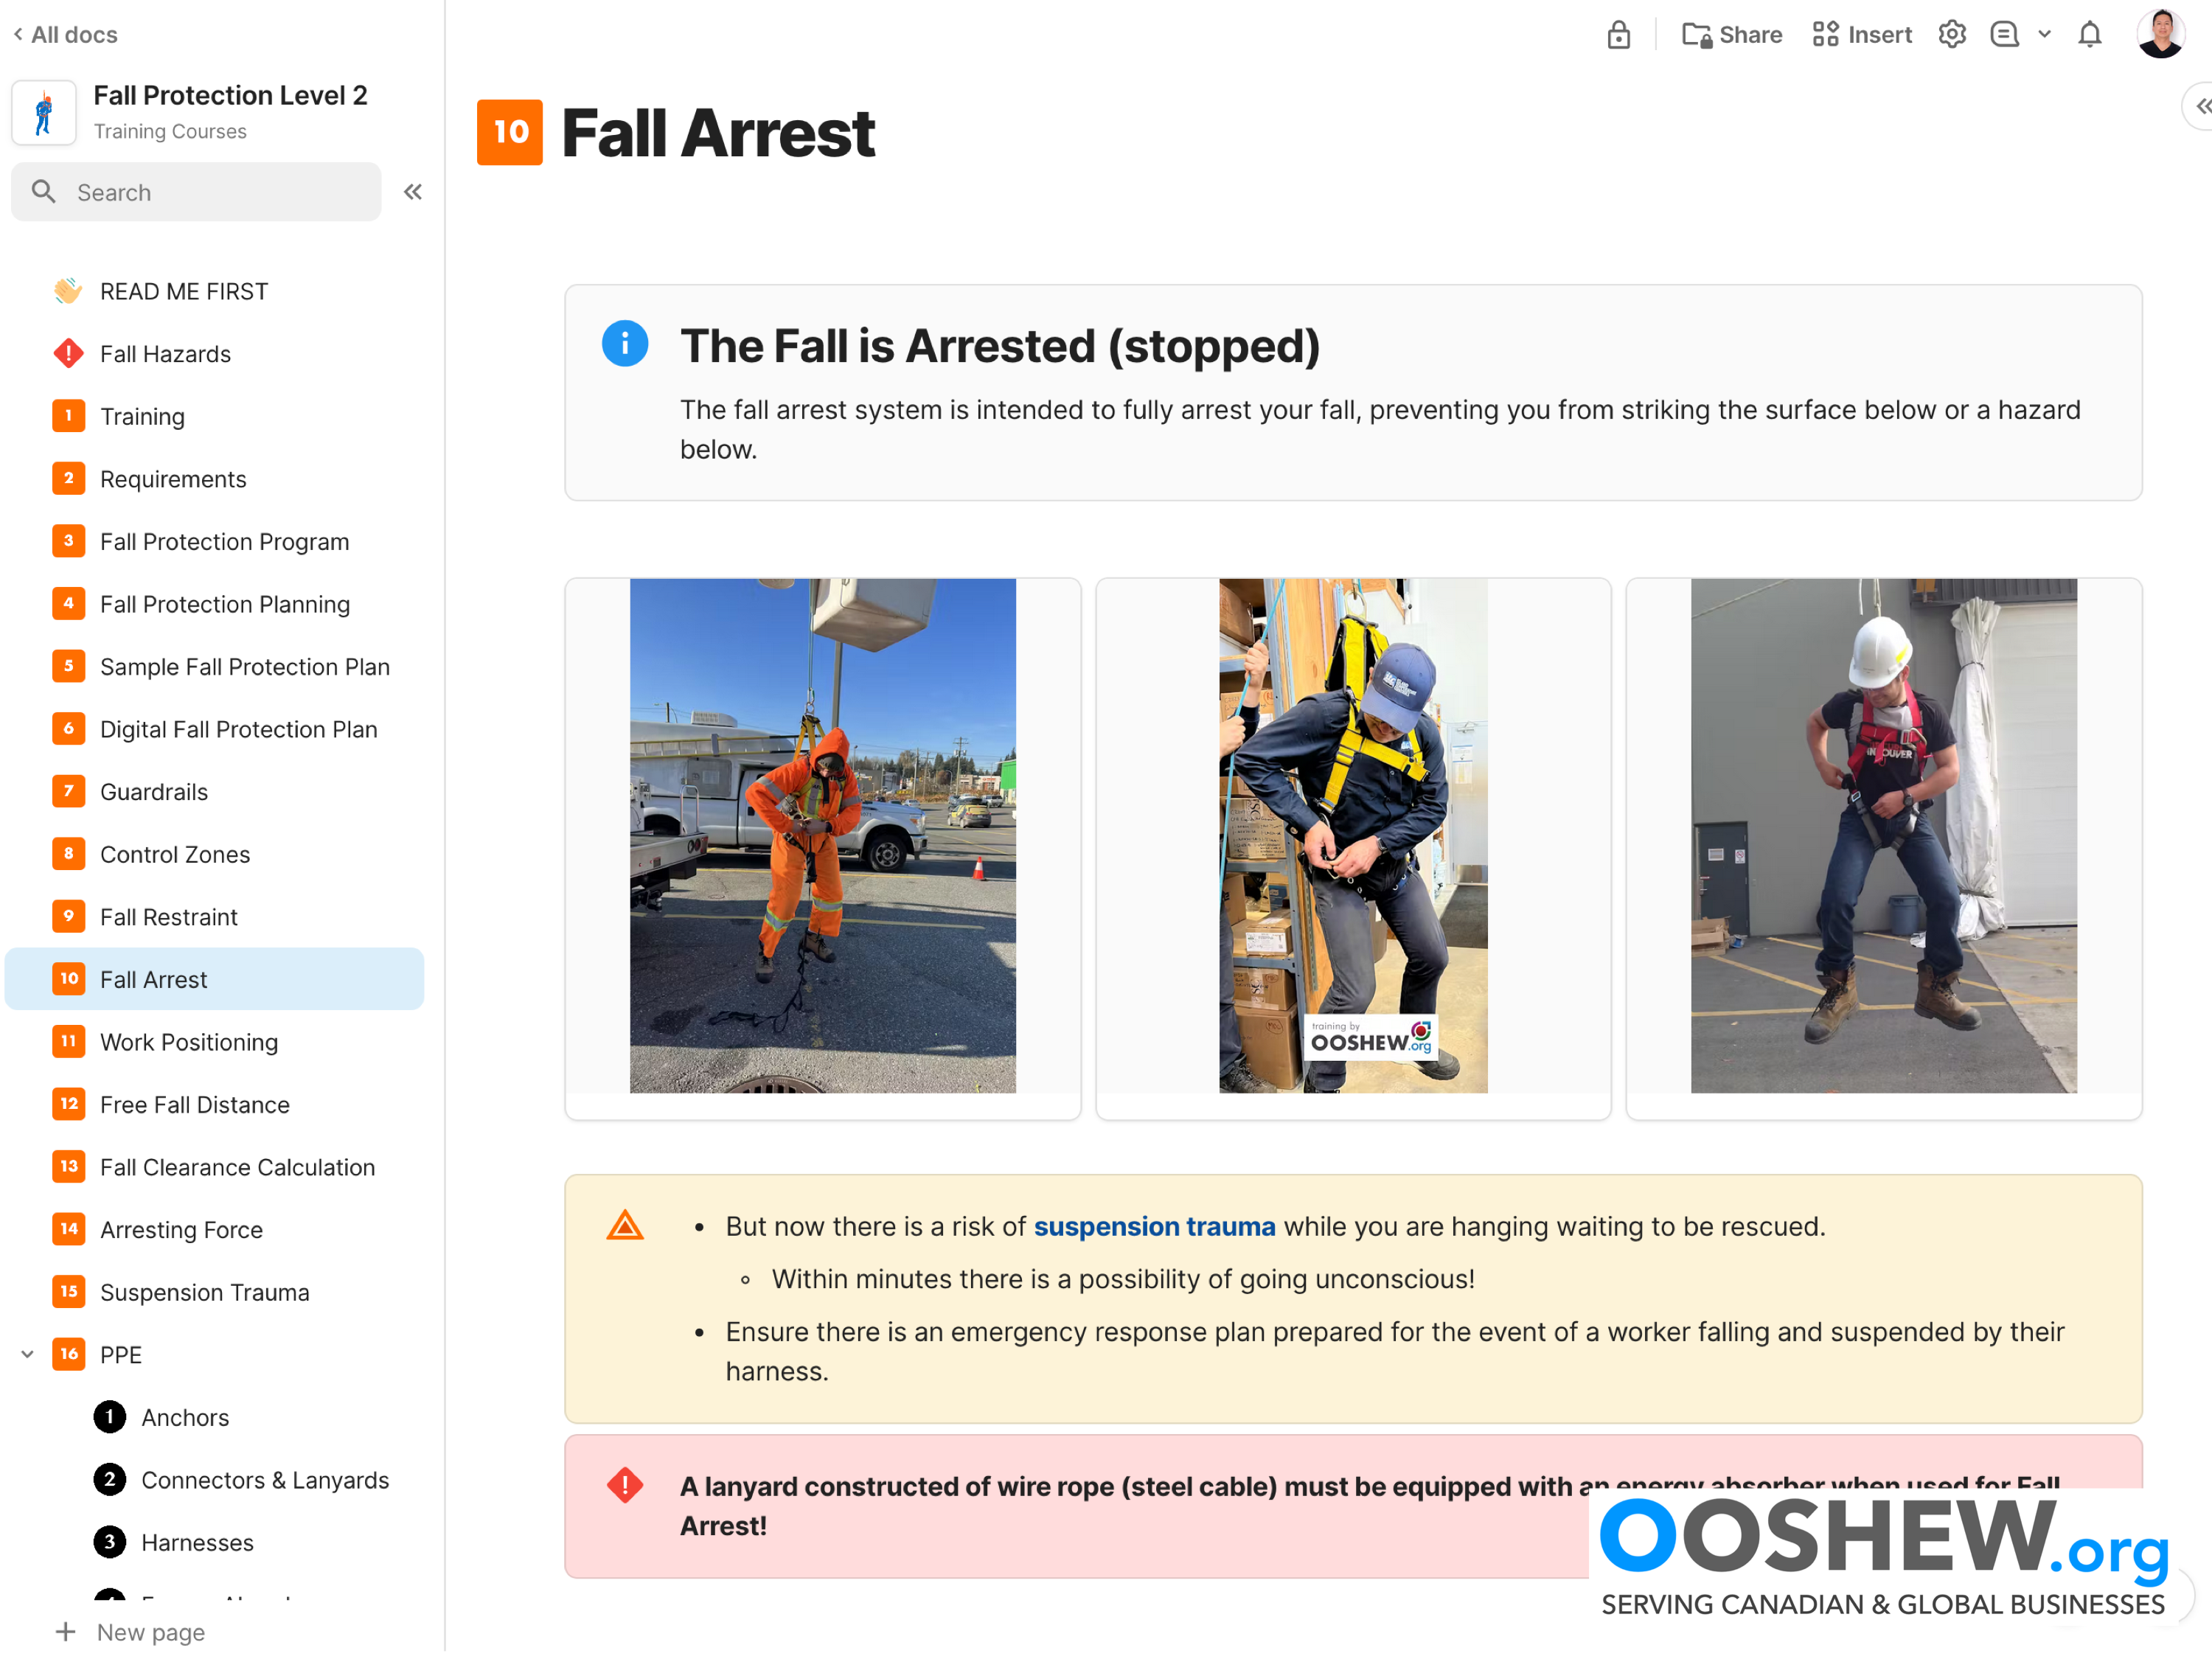Open the comments icon in toolbar
The image size is (2212, 1659).
pyautogui.click(x=2004, y=35)
